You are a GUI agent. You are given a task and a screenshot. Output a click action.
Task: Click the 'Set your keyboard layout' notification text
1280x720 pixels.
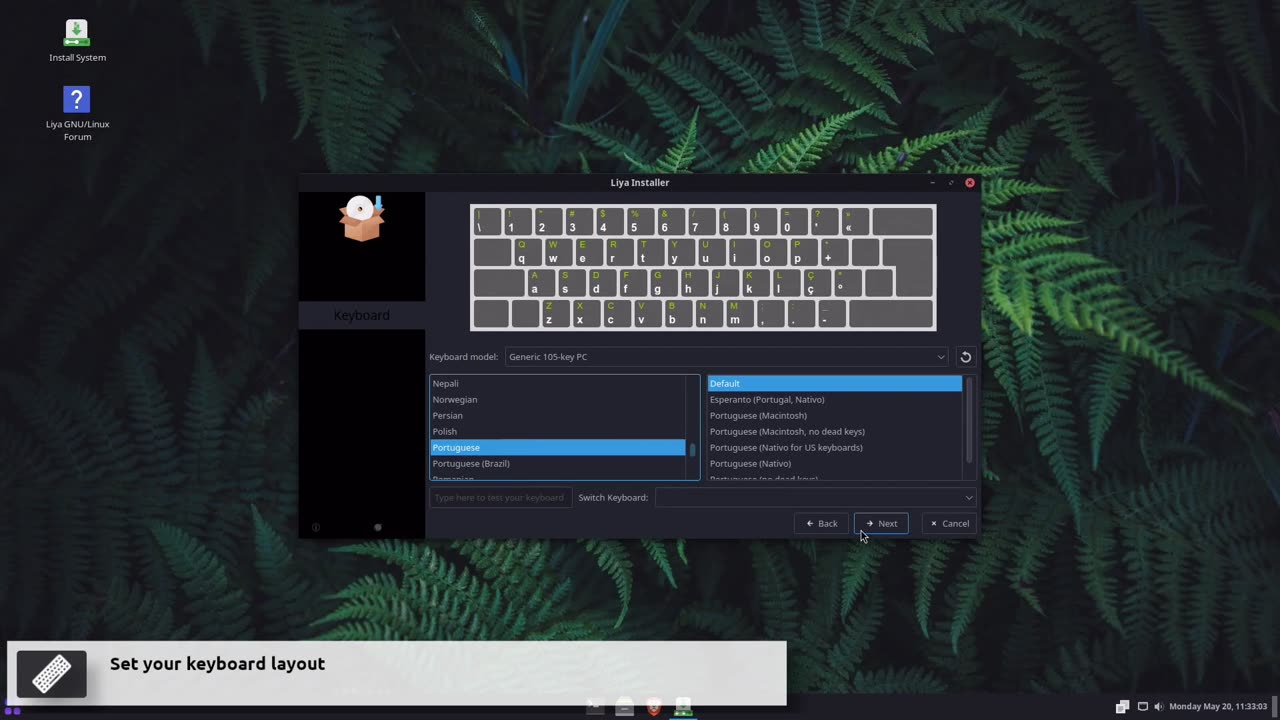coord(217,664)
